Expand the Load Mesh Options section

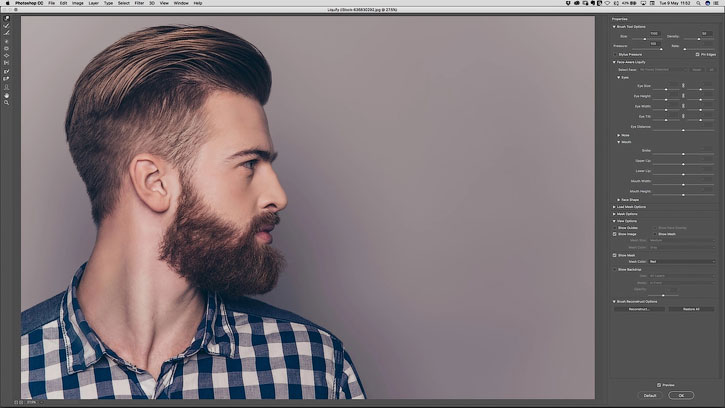tap(614, 207)
